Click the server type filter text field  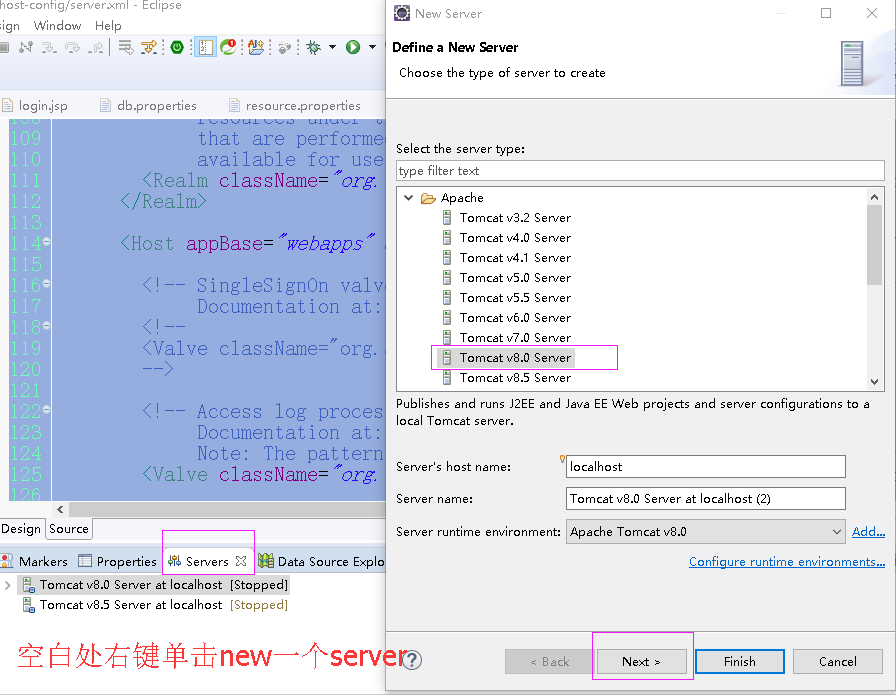point(640,171)
